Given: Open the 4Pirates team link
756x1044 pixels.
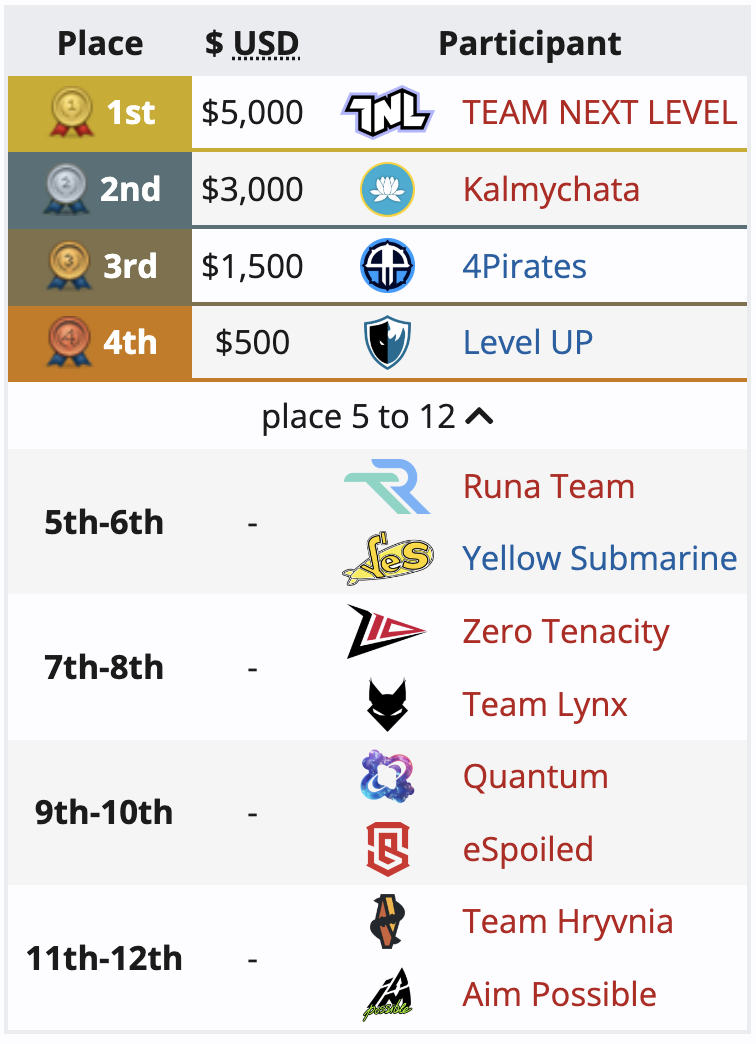Looking at the screenshot, I should pos(524,266).
